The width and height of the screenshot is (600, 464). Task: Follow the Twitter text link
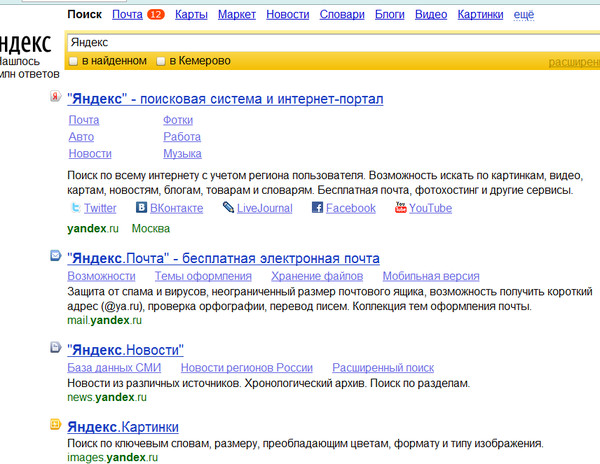coord(100,208)
